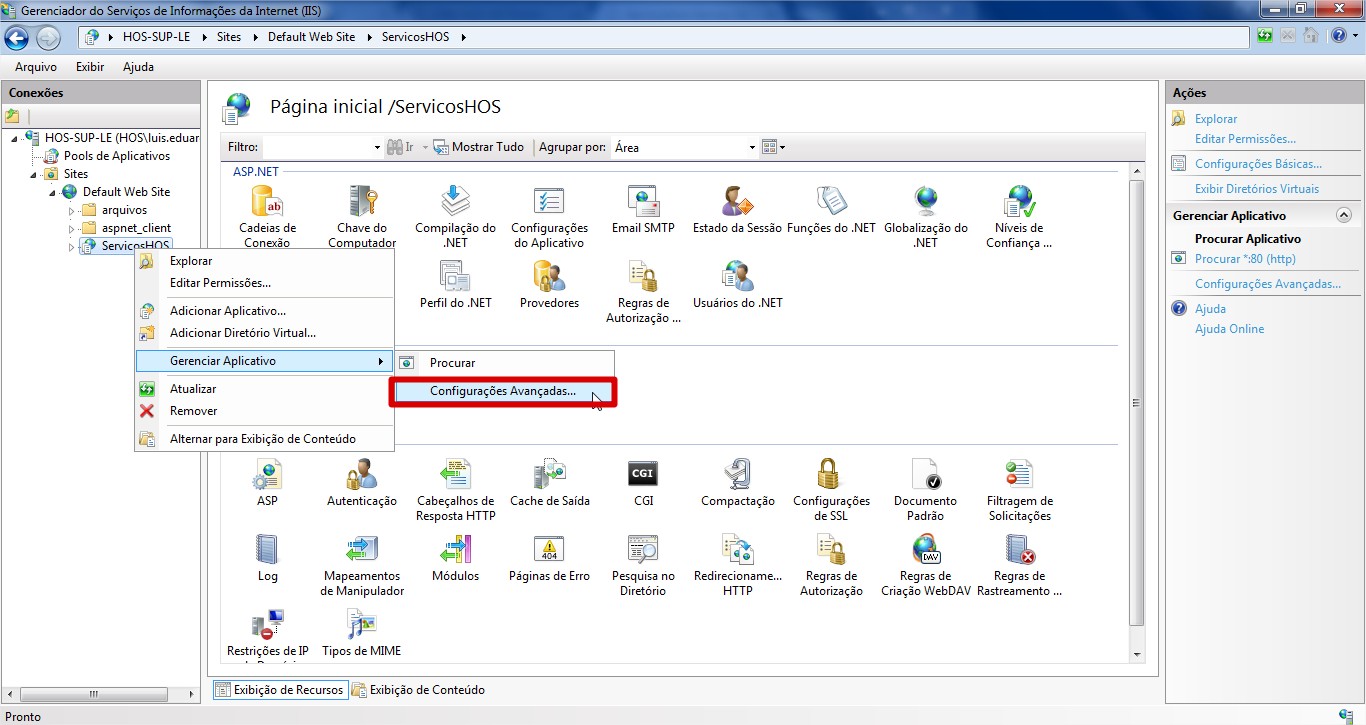The width and height of the screenshot is (1366, 725).
Task: Open the Agrupar por Área dropdown
Action: [752, 148]
